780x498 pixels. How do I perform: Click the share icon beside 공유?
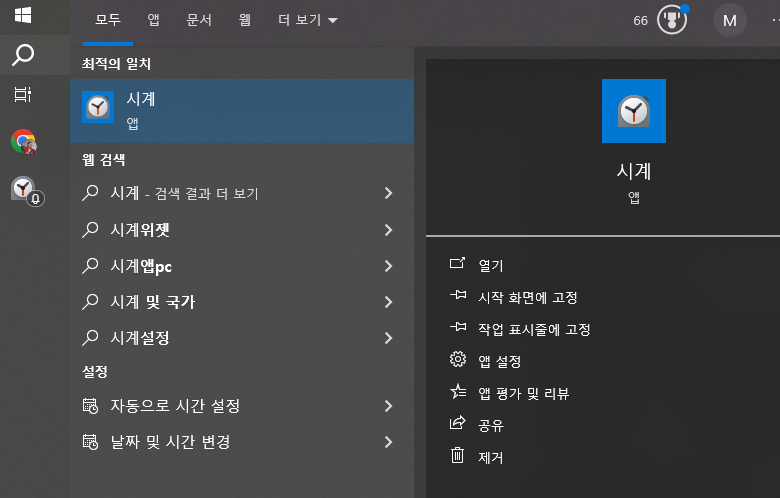(458, 423)
